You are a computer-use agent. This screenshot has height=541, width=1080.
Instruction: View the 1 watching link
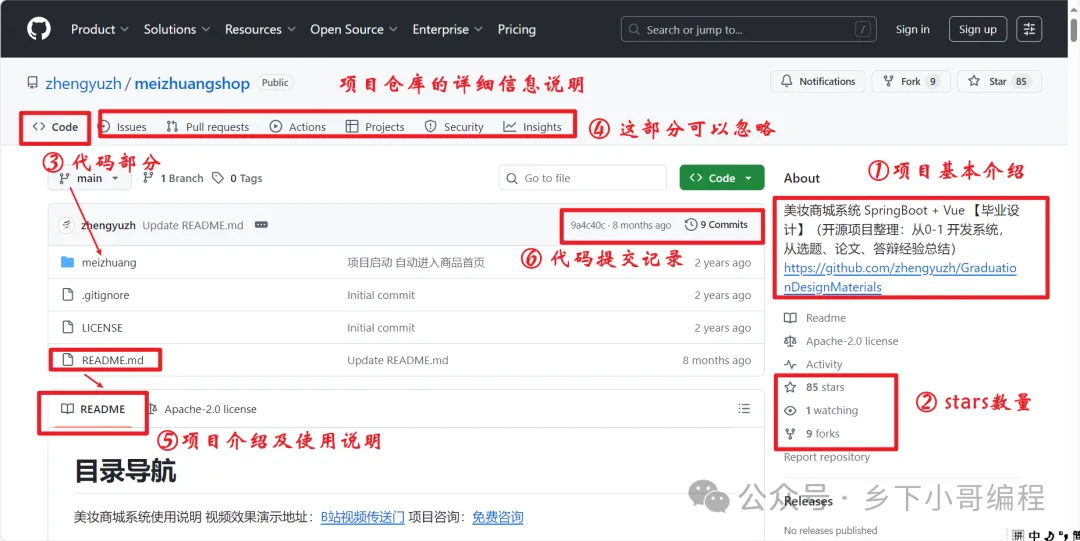[x=822, y=411]
